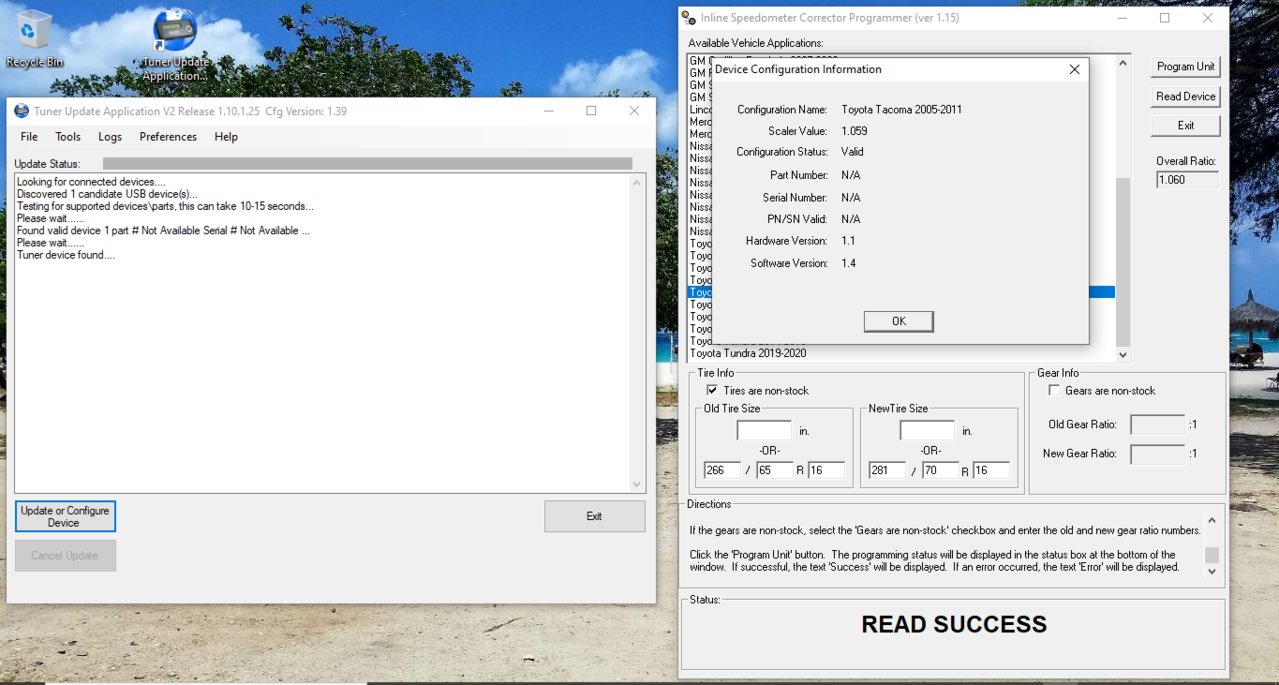Click the Update or Configure Device button
The image size is (1279, 685).
pos(65,516)
